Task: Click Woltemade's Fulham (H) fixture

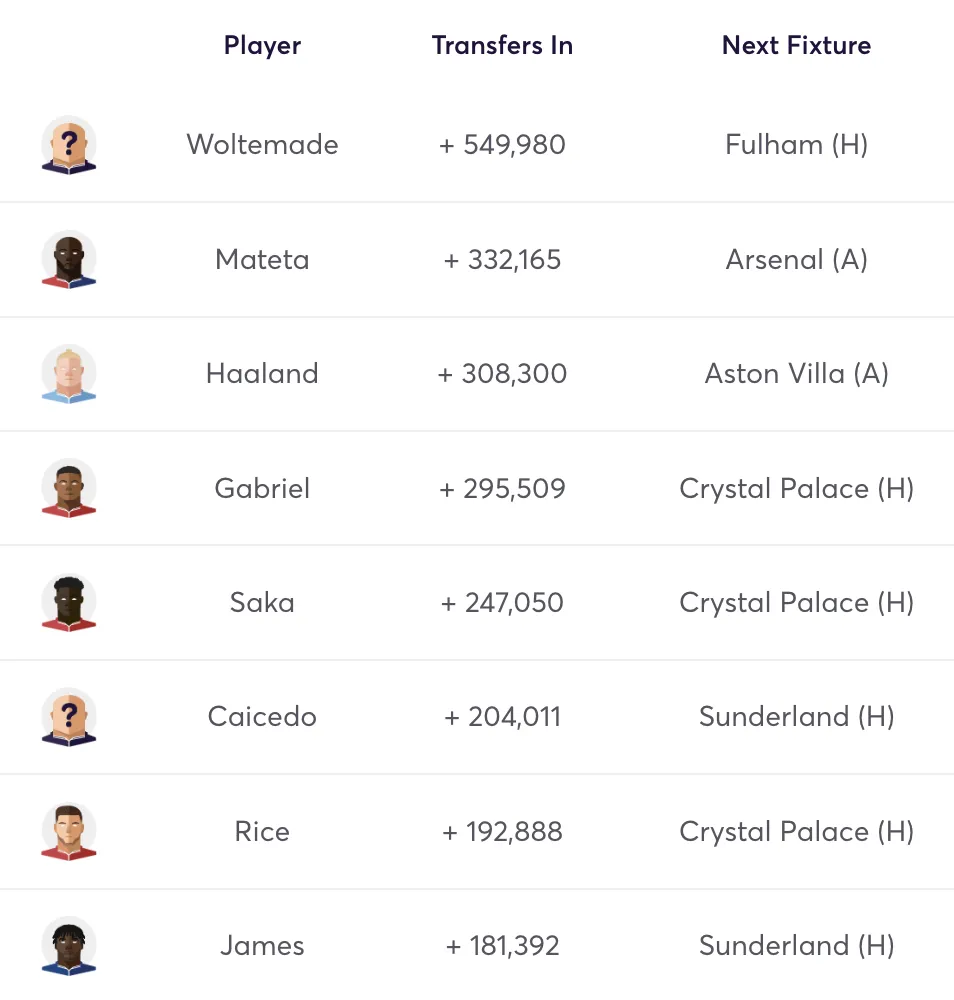Action: (796, 145)
